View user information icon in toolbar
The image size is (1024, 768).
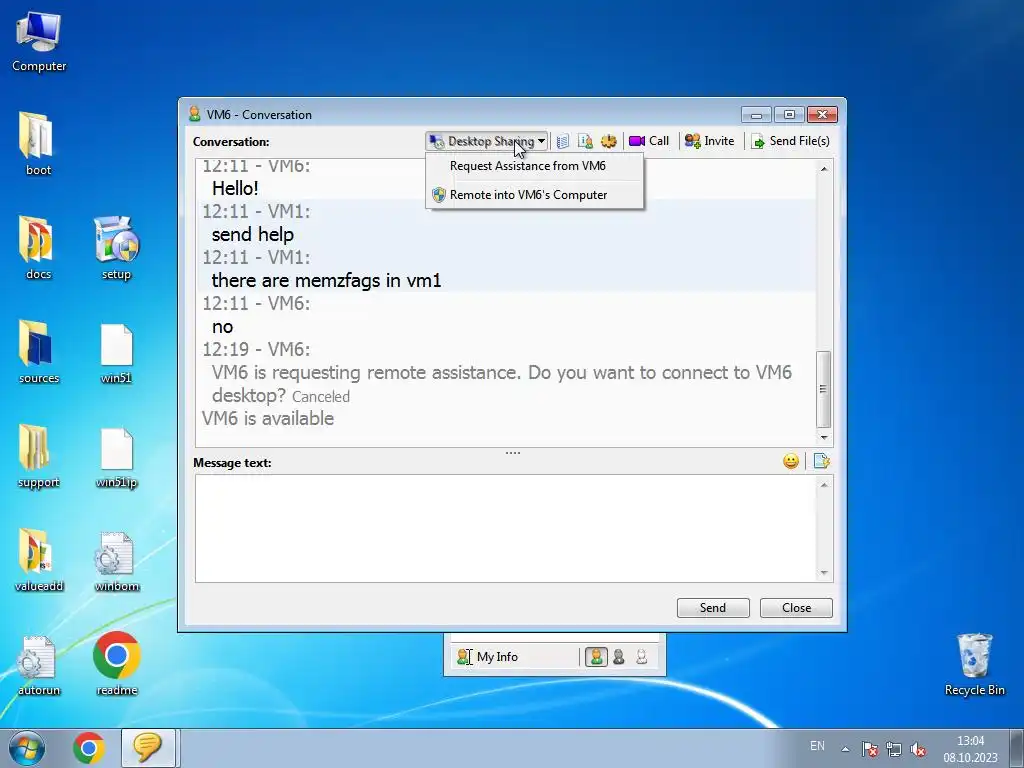tap(585, 141)
